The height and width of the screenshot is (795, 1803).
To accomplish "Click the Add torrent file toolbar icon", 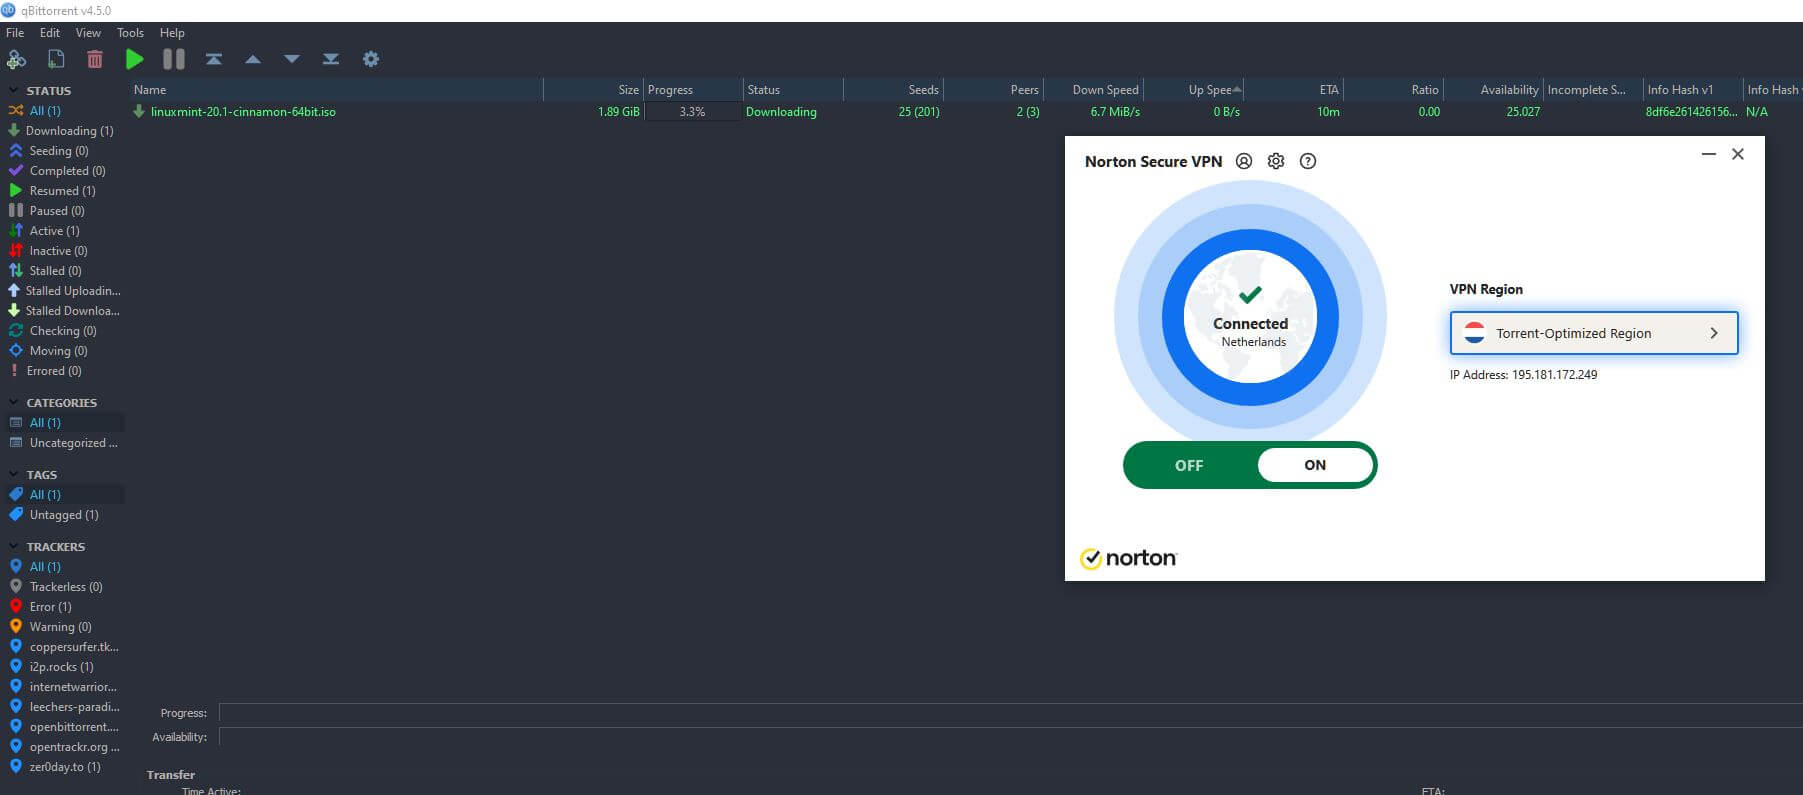I will coord(56,60).
